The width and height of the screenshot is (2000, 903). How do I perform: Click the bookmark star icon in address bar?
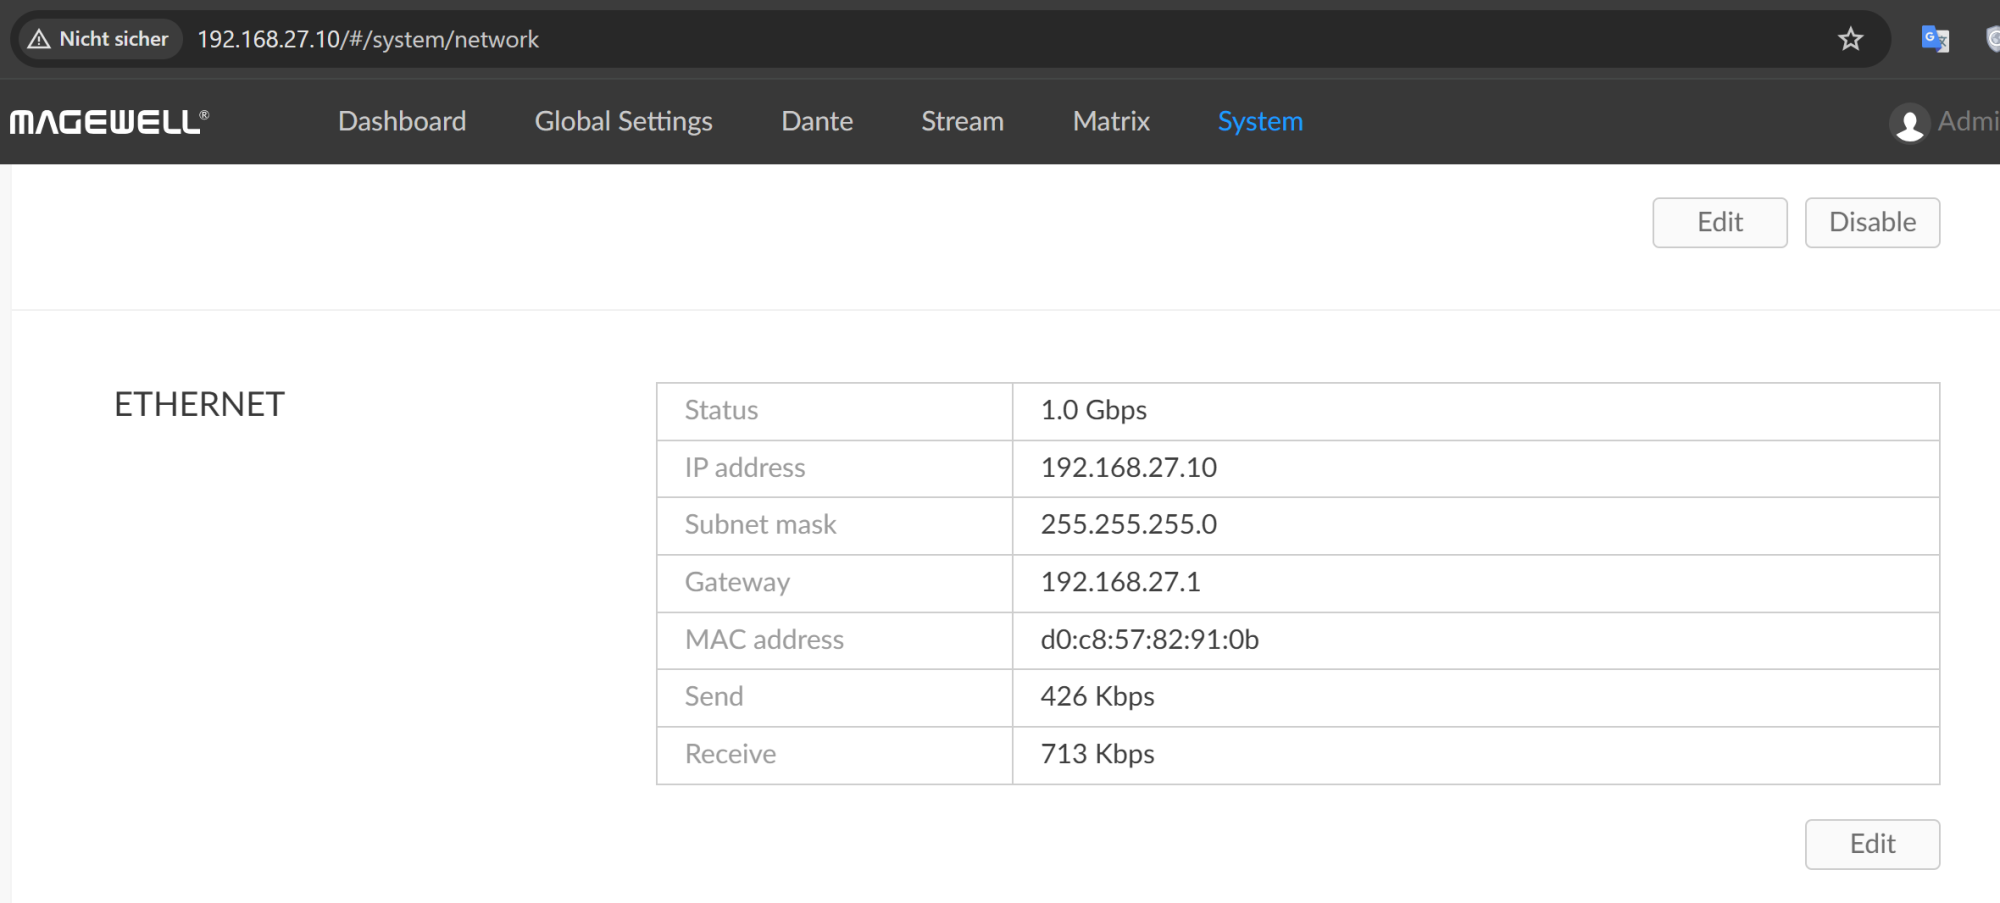click(x=1850, y=39)
